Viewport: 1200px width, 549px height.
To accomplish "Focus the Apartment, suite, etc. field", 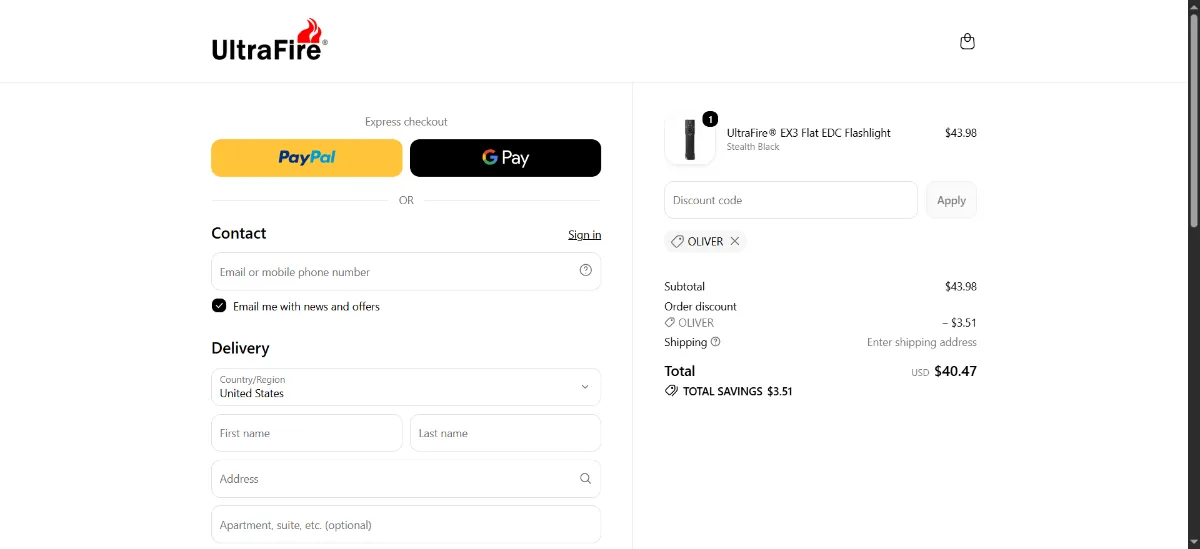I will pyautogui.click(x=406, y=525).
